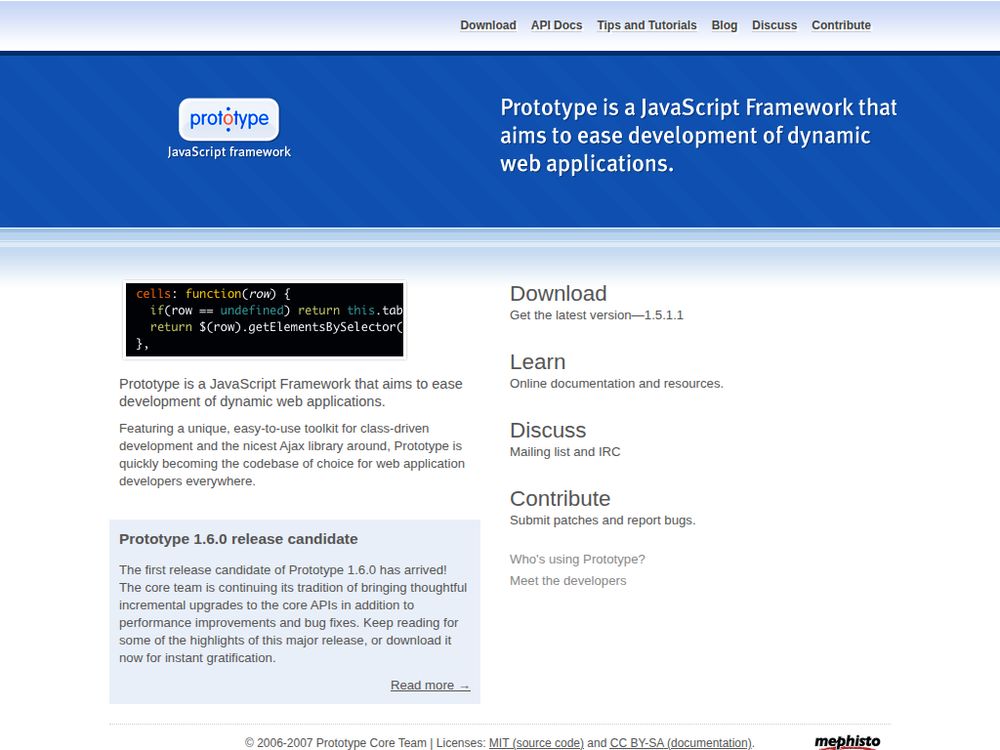The width and height of the screenshot is (1000, 750).
Task: Click 'Read more →' on release candidate post
Action: 430,685
